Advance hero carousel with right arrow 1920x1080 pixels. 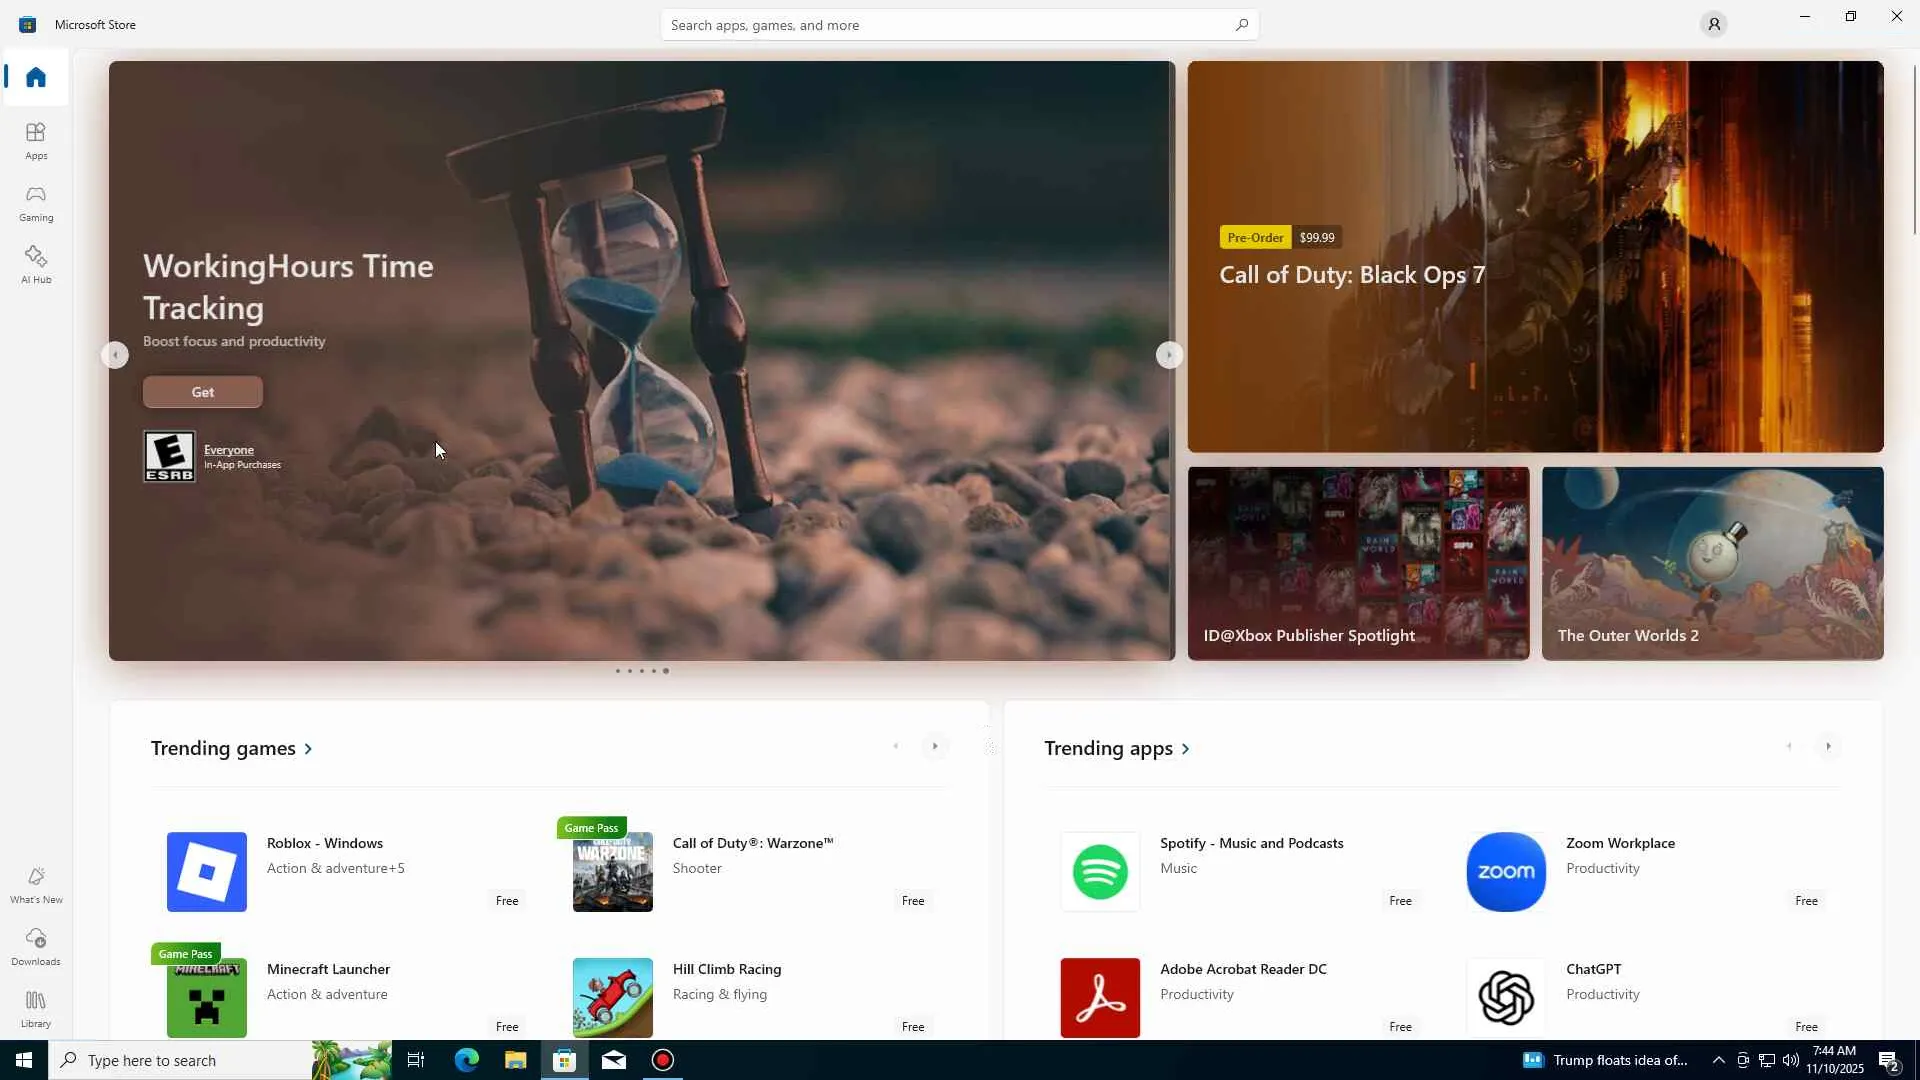[1168, 355]
